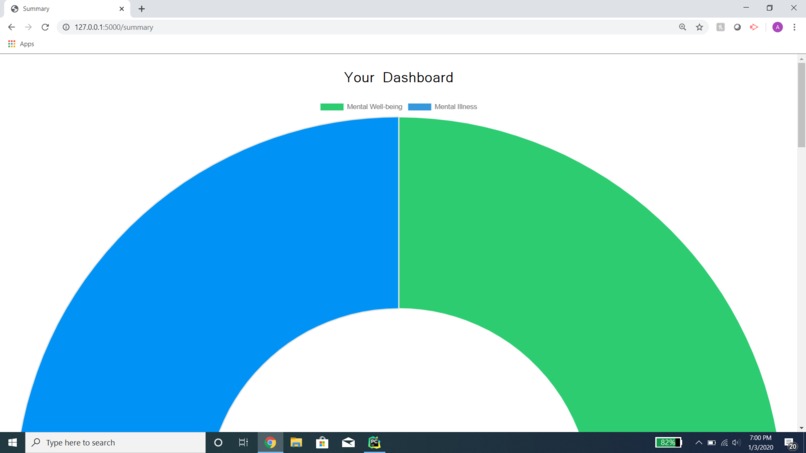
Task: Click the red extension icon
Action: (x=754, y=27)
